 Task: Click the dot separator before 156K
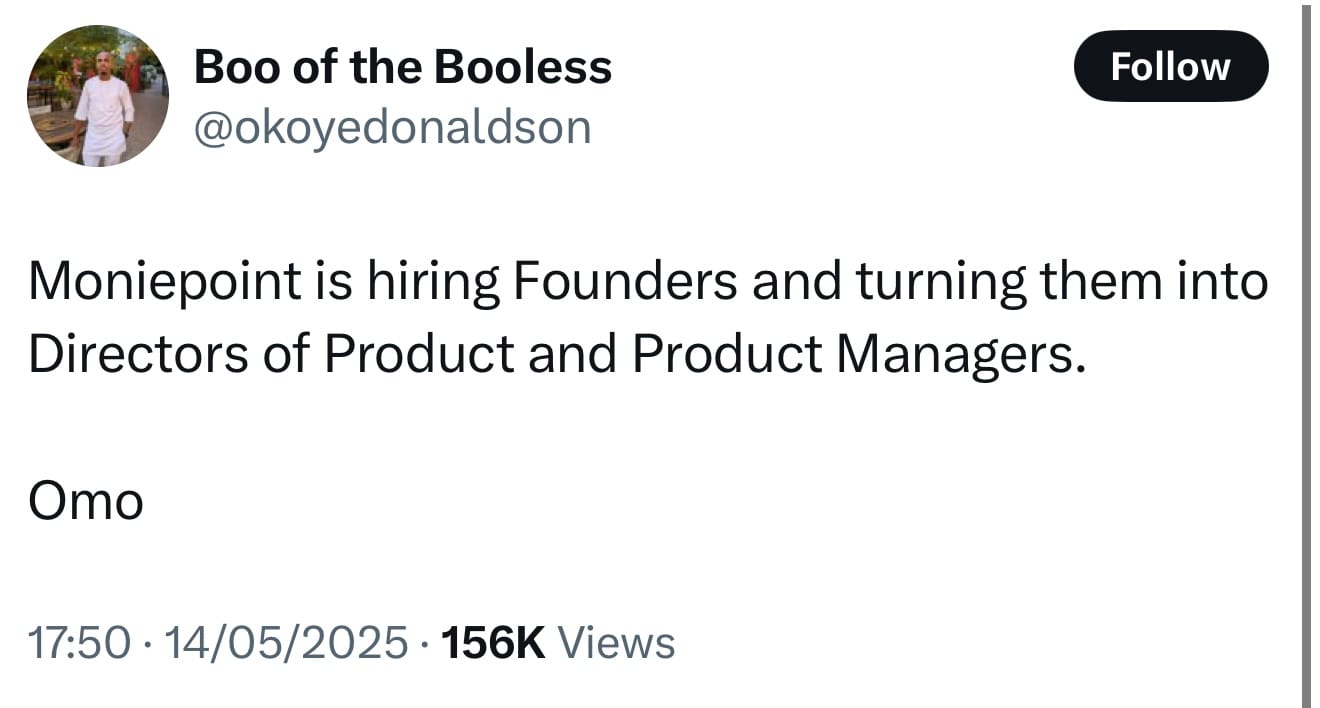point(424,643)
